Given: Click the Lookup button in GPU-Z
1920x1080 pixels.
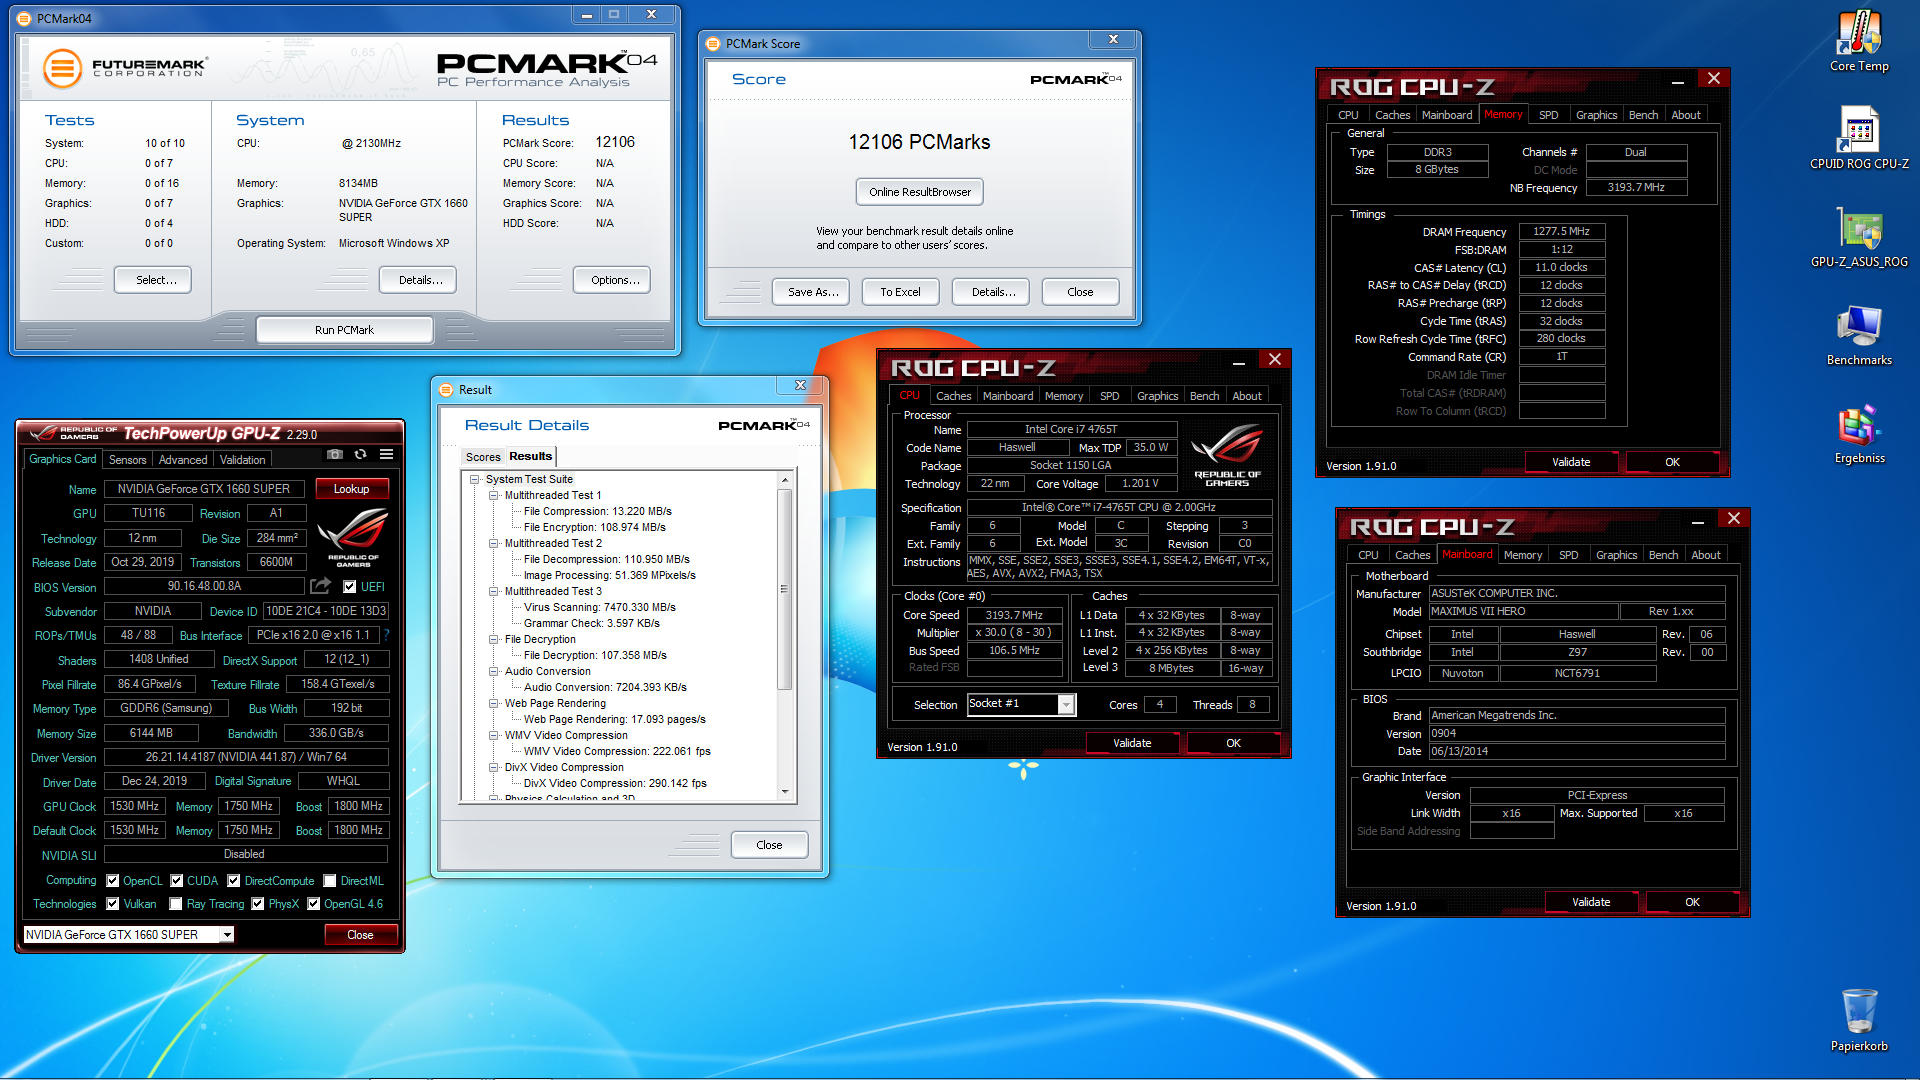Looking at the screenshot, I should pos(351,489).
